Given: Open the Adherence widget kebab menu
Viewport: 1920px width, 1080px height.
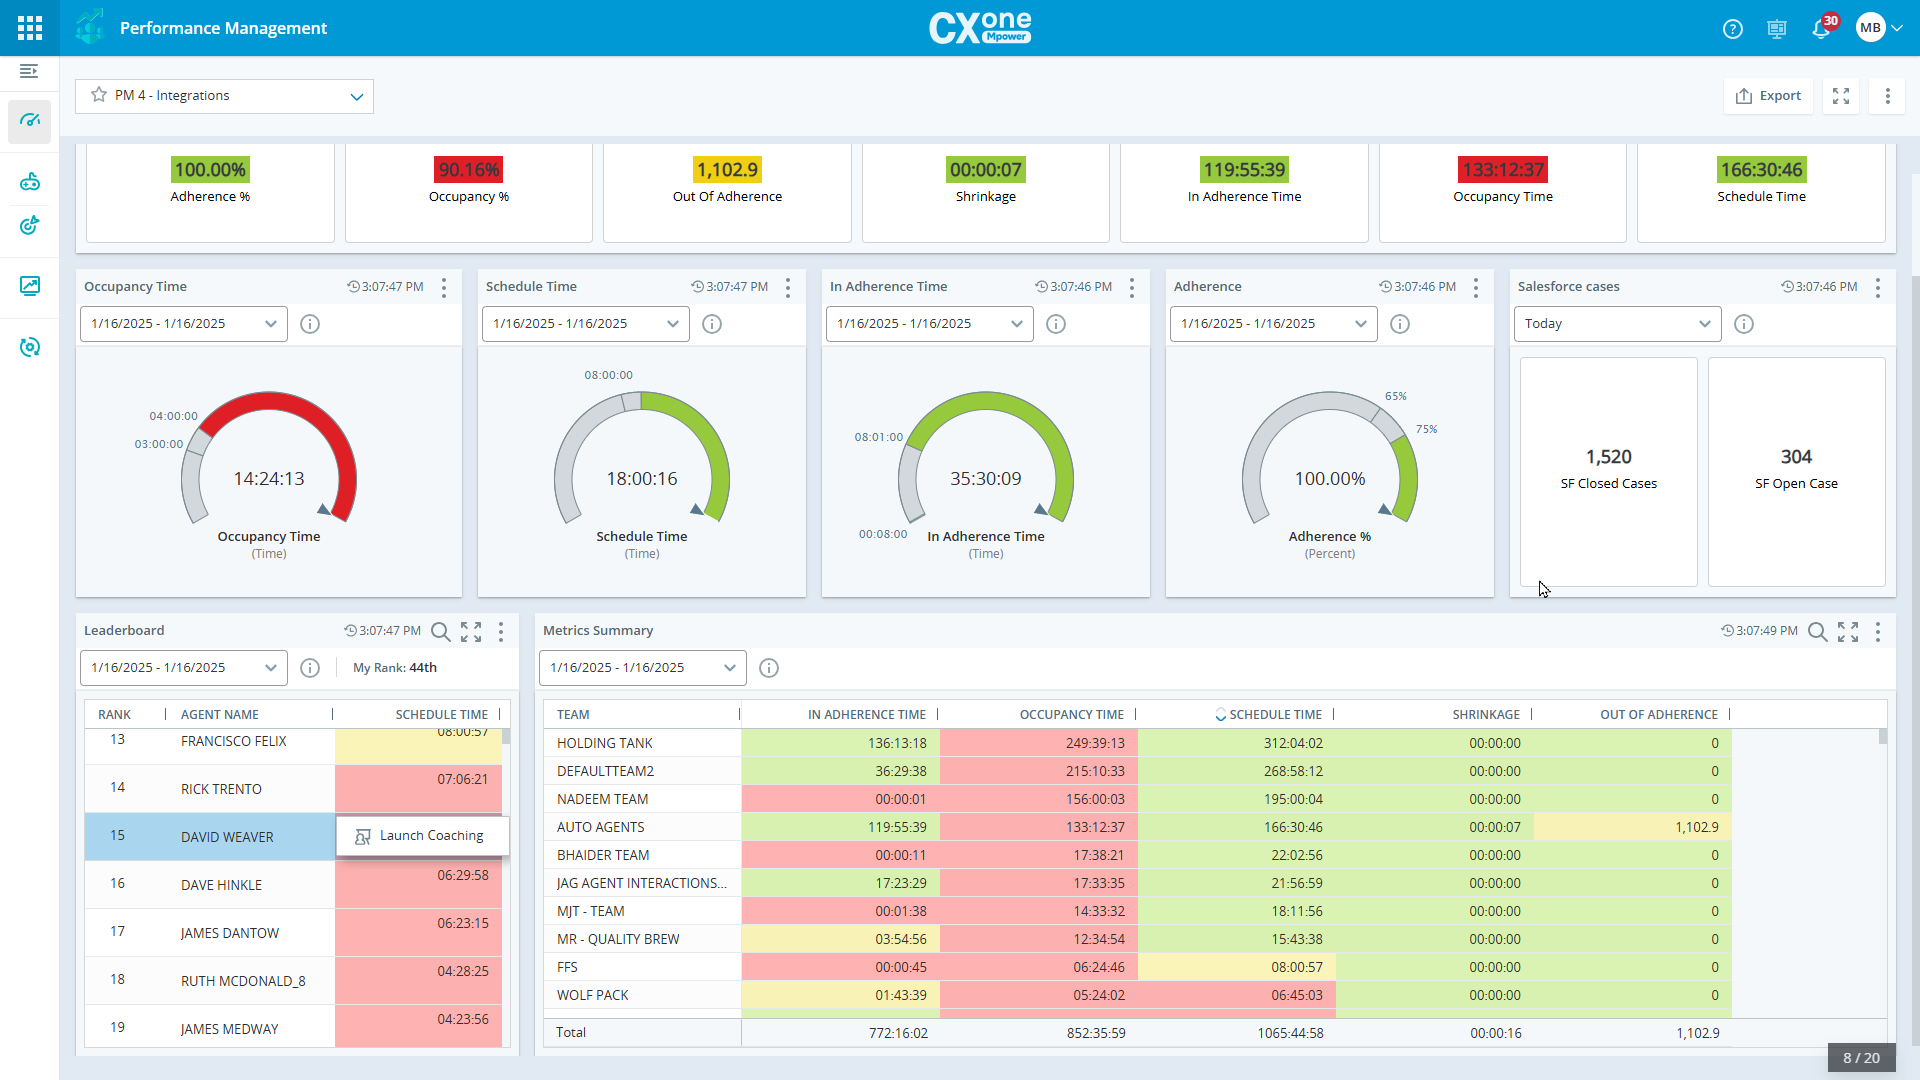Looking at the screenshot, I should coord(1476,288).
